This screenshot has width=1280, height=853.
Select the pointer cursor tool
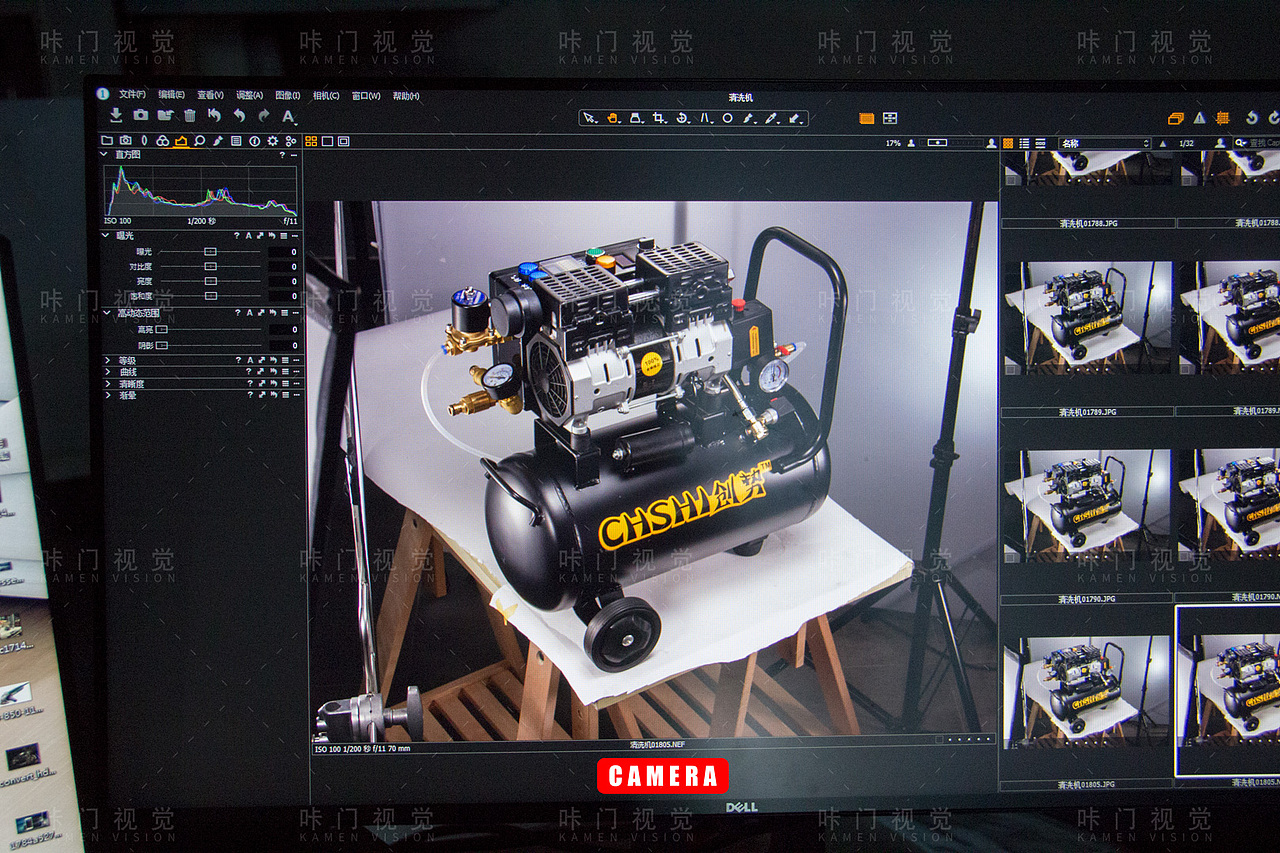tap(590, 118)
